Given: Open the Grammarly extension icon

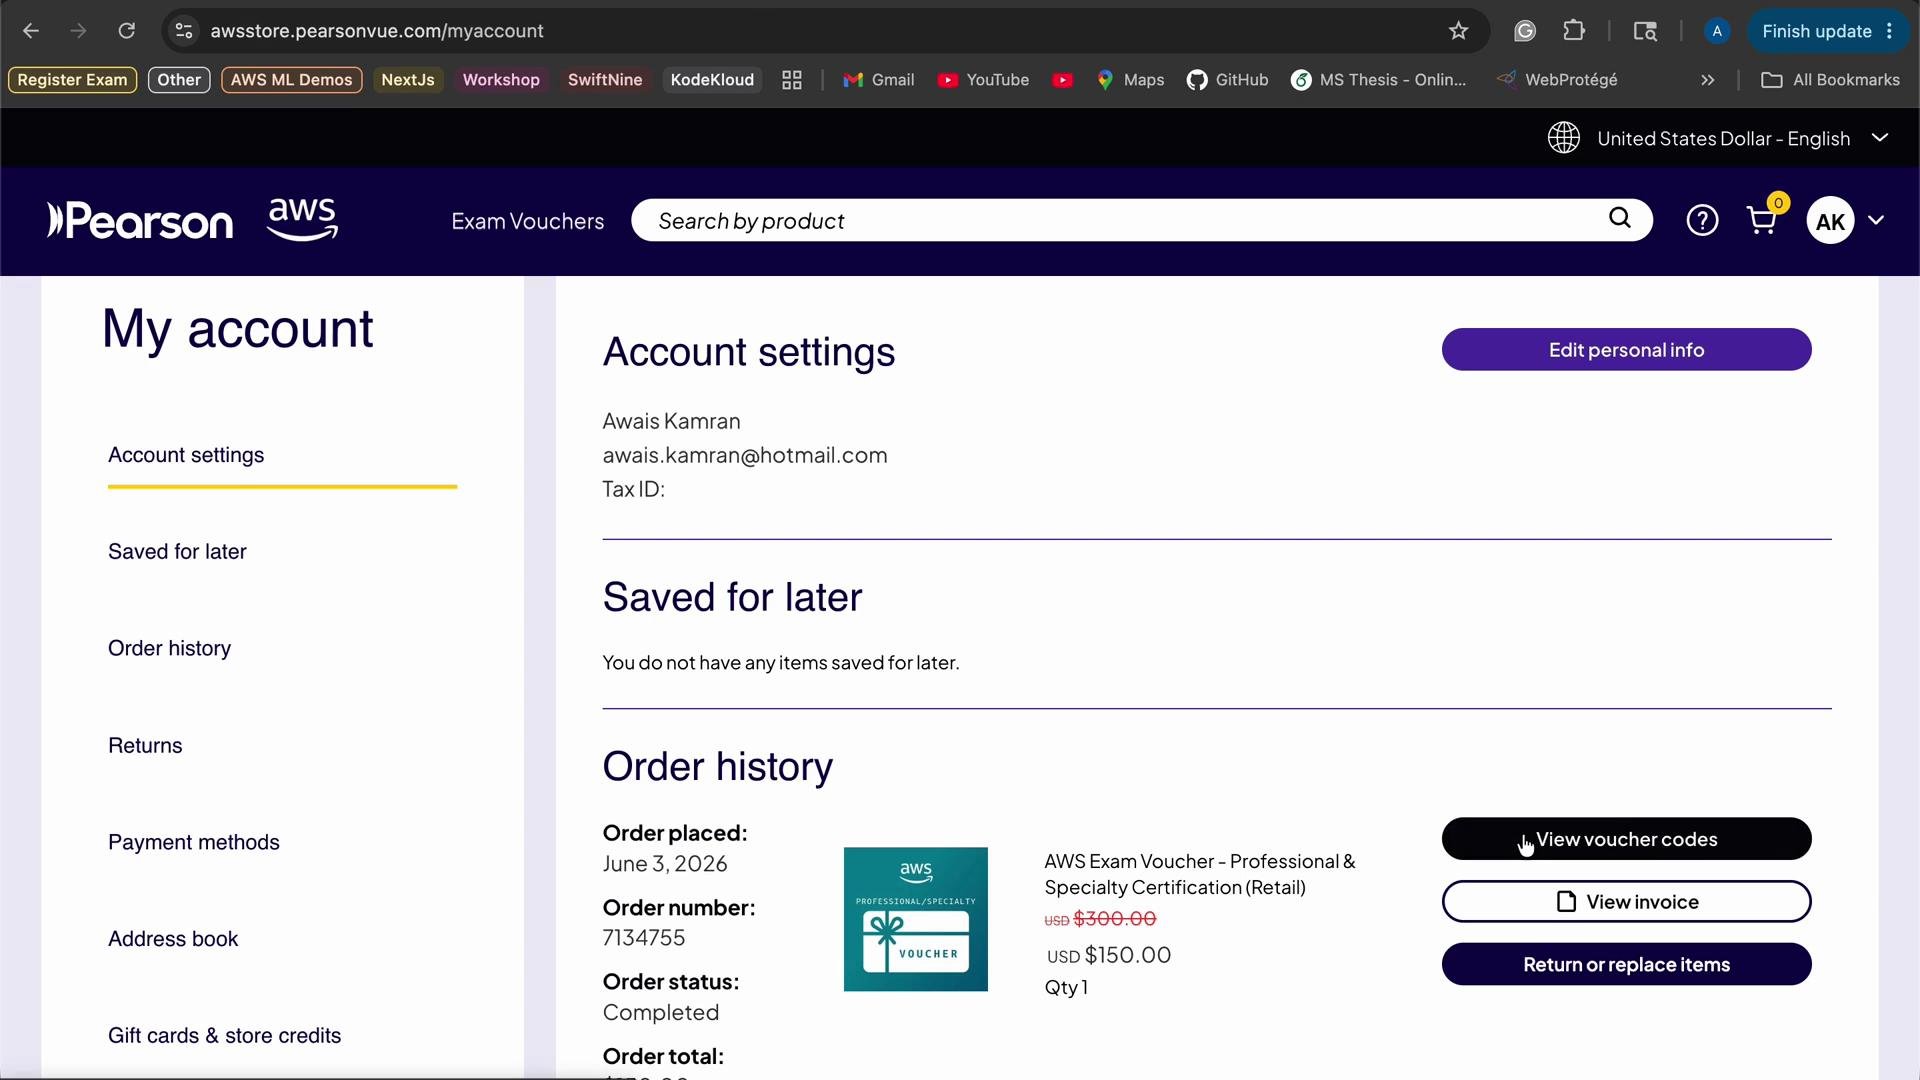Looking at the screenshot, I should (1524, 31).
